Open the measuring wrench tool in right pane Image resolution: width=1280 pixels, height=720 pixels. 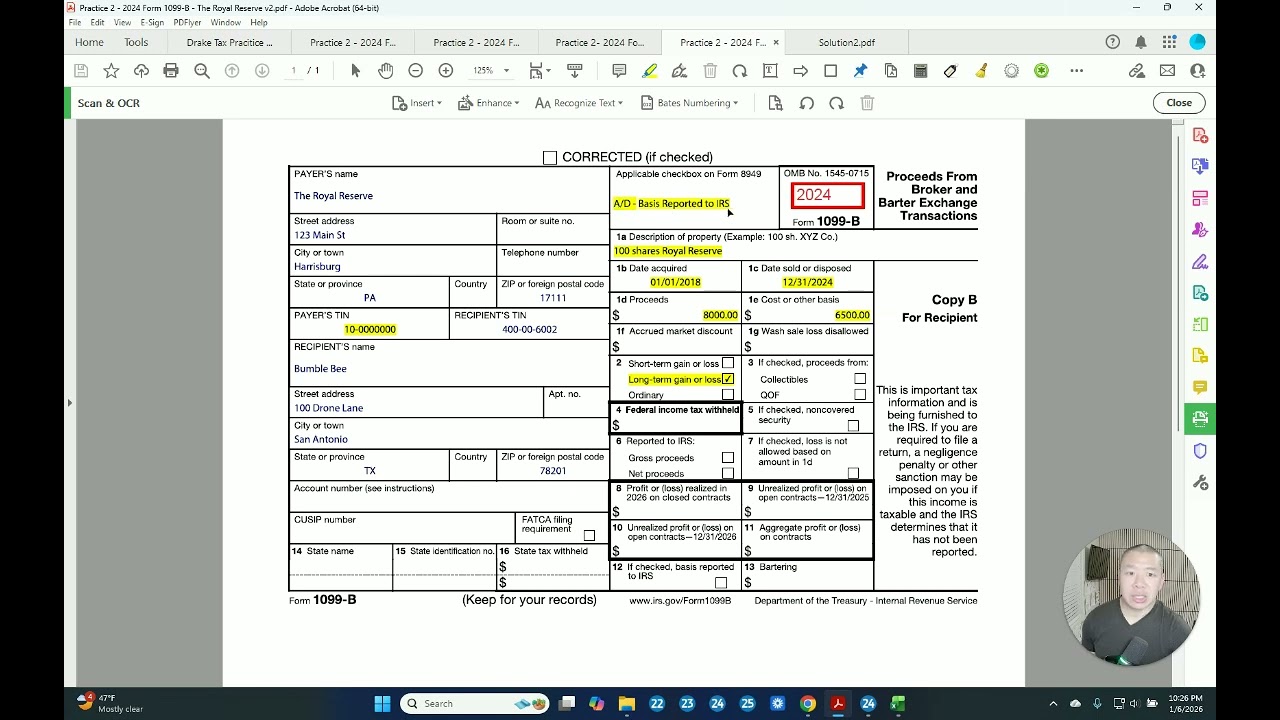[1200, 482]
